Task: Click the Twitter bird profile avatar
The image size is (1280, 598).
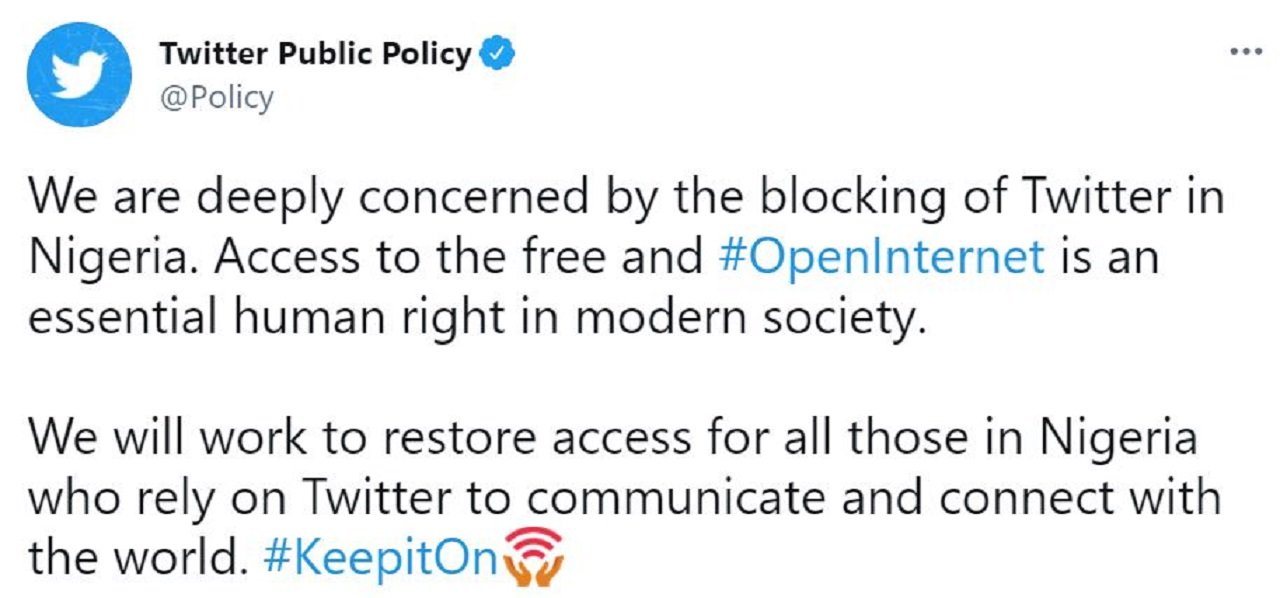Action: [80, 74]
